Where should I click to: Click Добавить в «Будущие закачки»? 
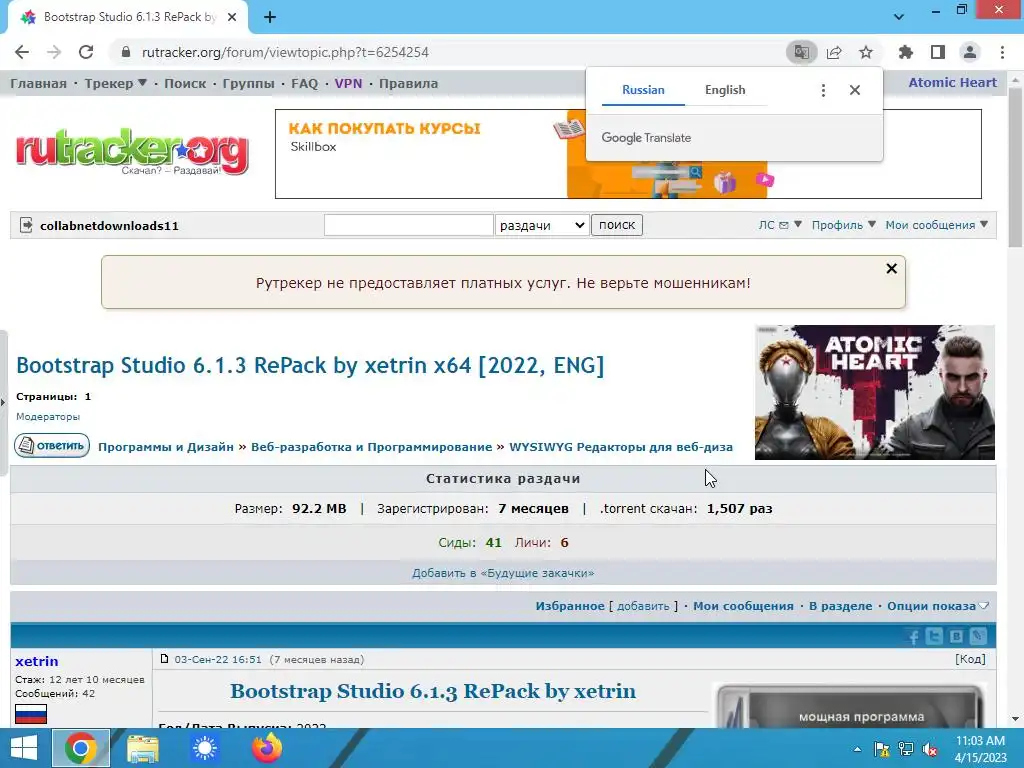coord(503,573)
